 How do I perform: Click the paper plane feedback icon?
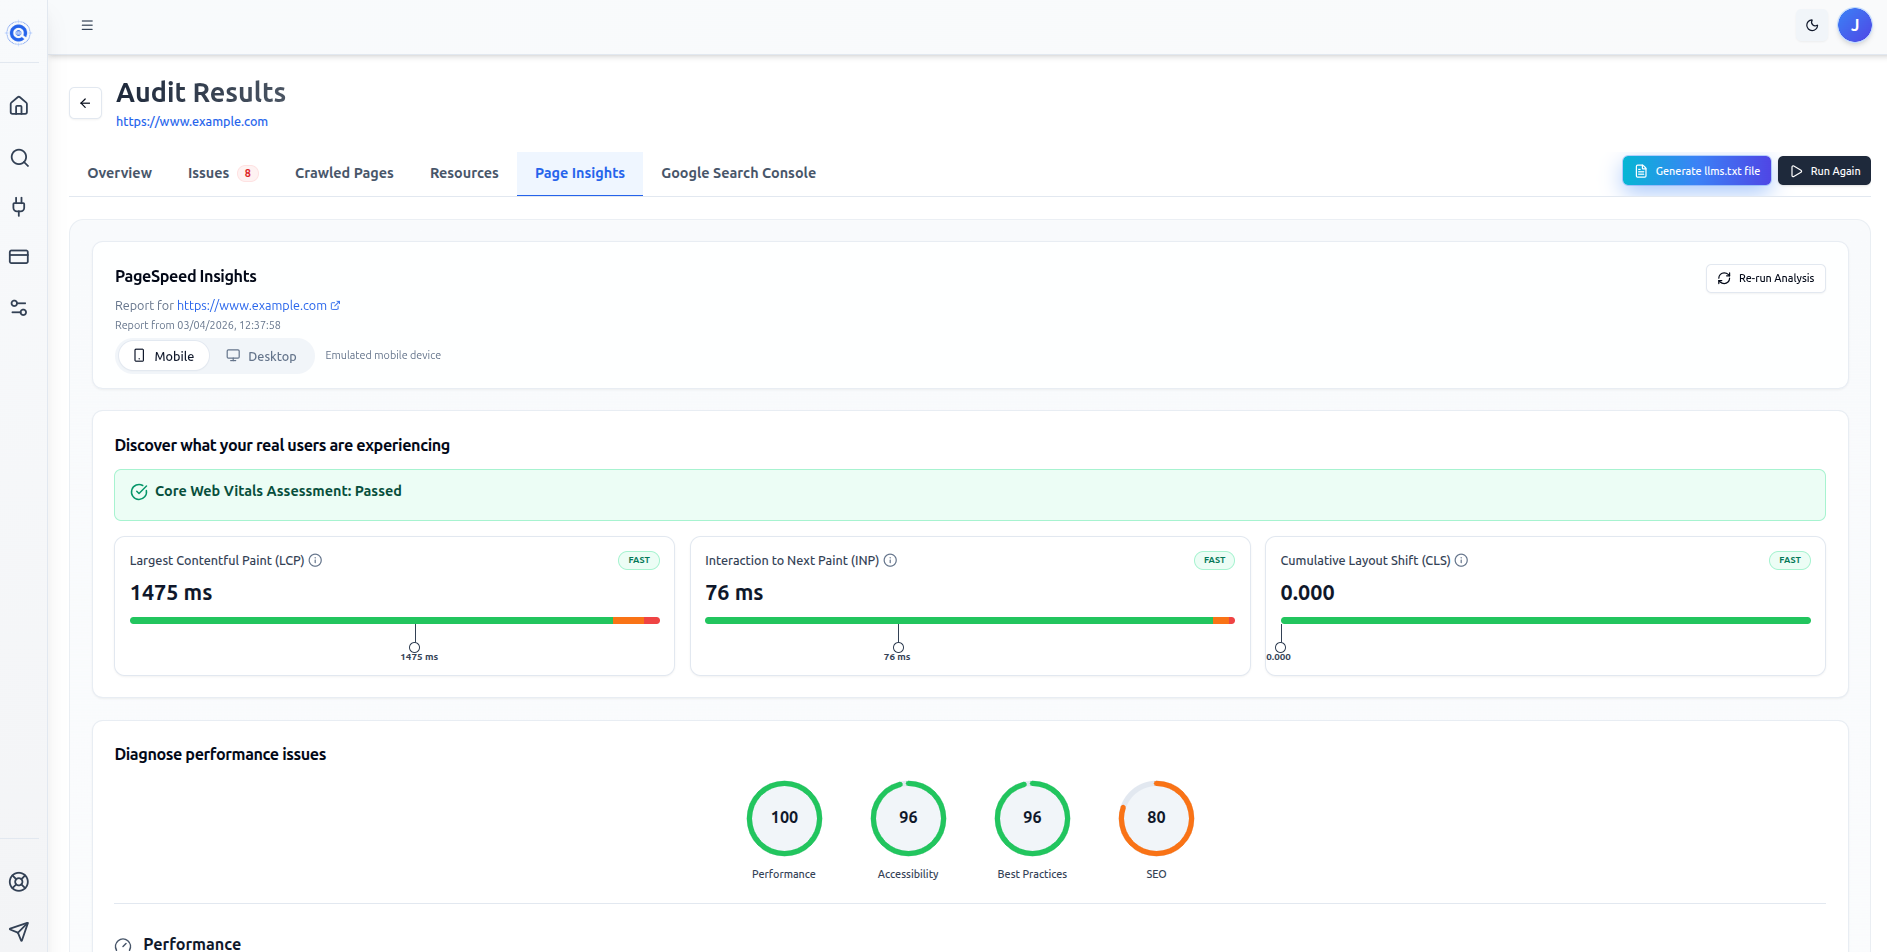pyautogui.click(x=18, y=931)
